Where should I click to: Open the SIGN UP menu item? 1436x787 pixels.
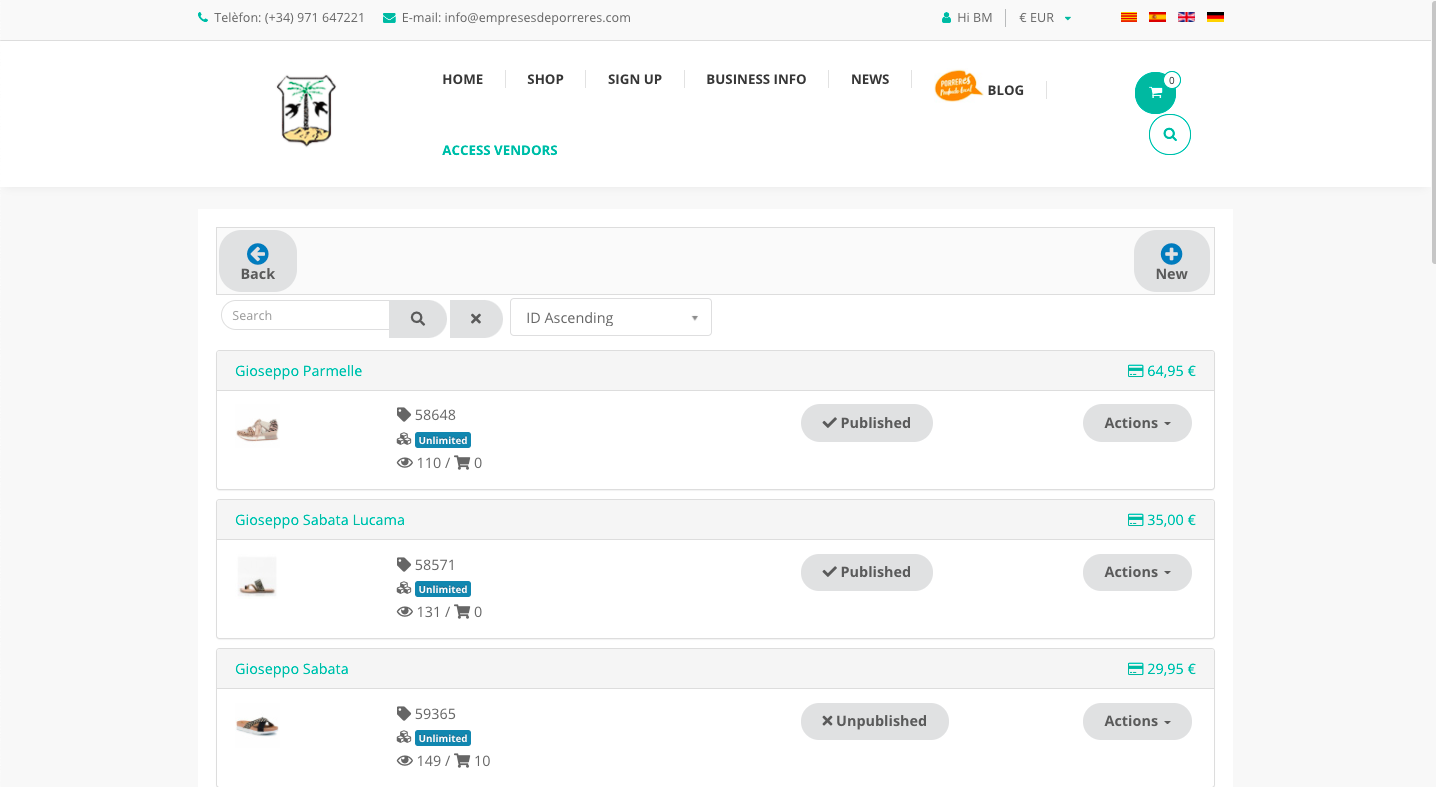click(x=635, y=79)
